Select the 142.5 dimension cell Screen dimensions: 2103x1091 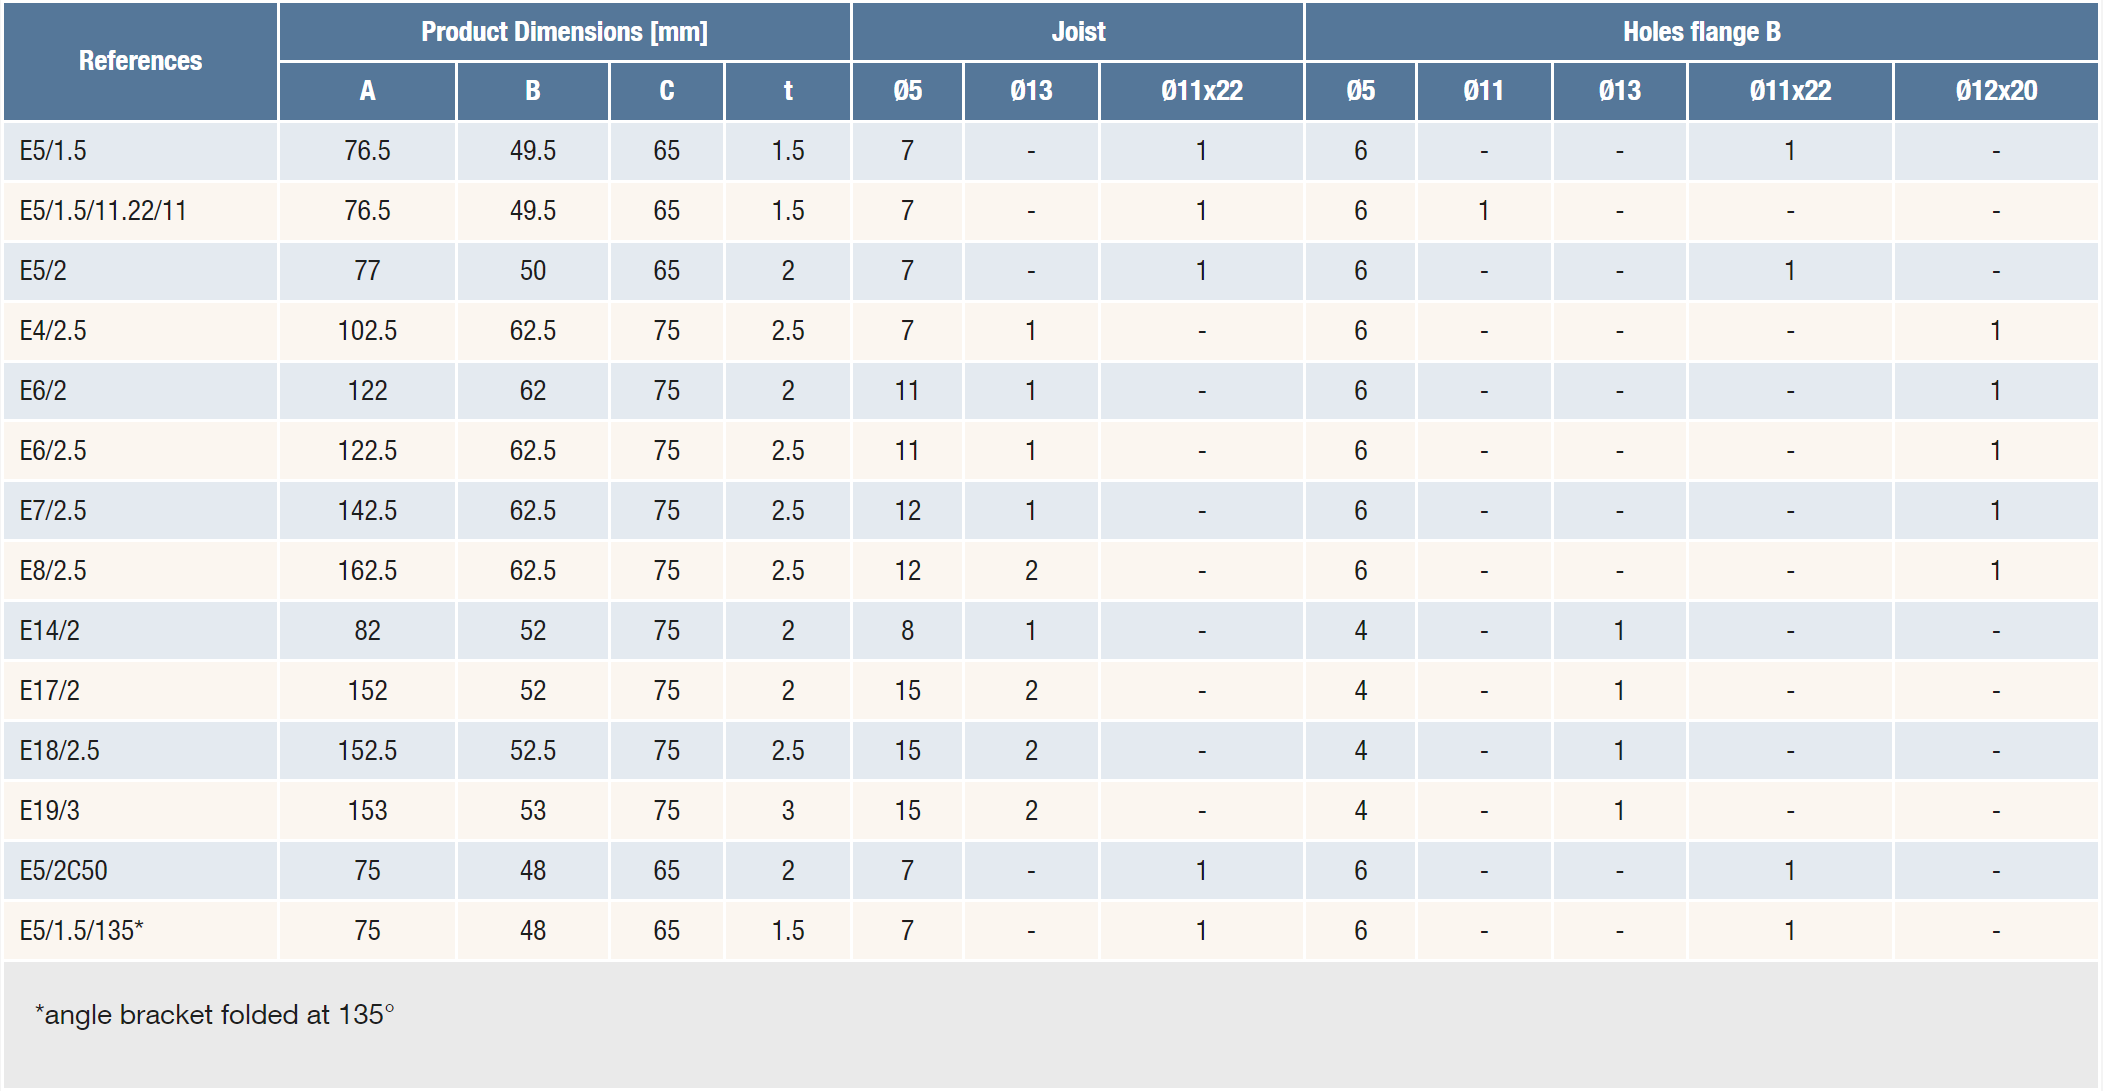pyautogui.click(x=367, y=511)
